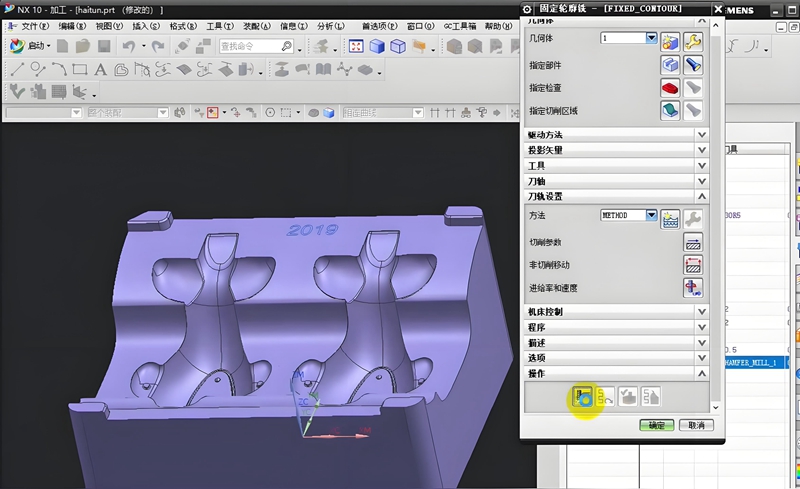Image resolution: width=800 pixels, height=489 pixels.
Task: Click the Fit view icon in toolbar
Action: pos(355,46)
